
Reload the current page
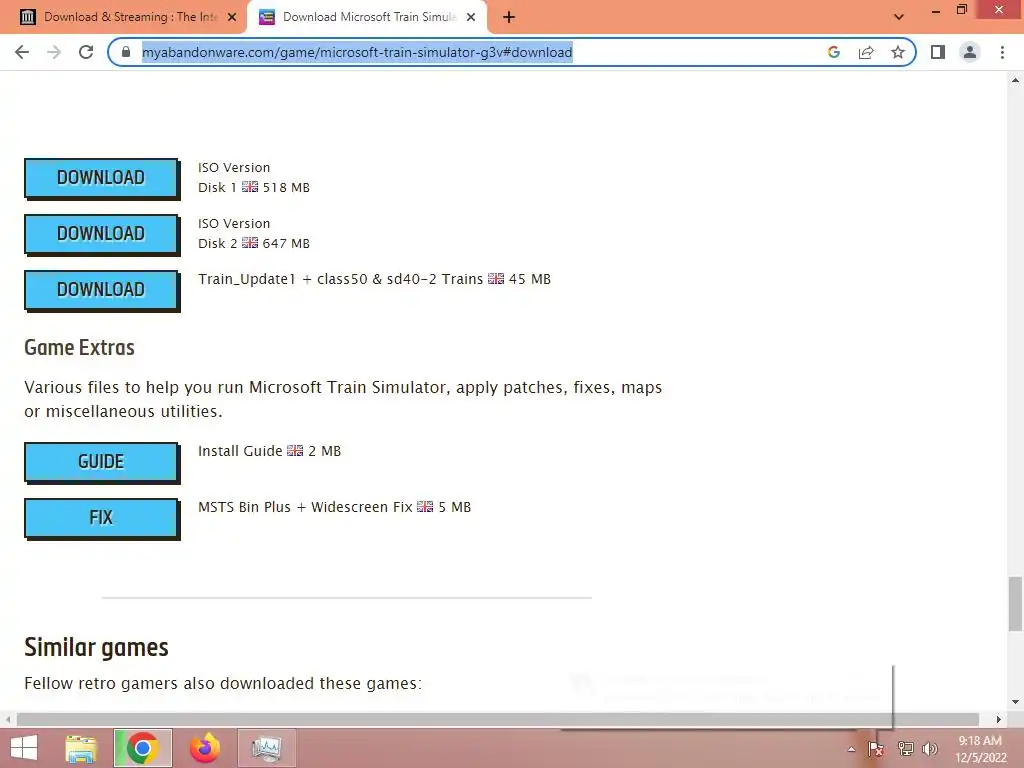(86, 52)
